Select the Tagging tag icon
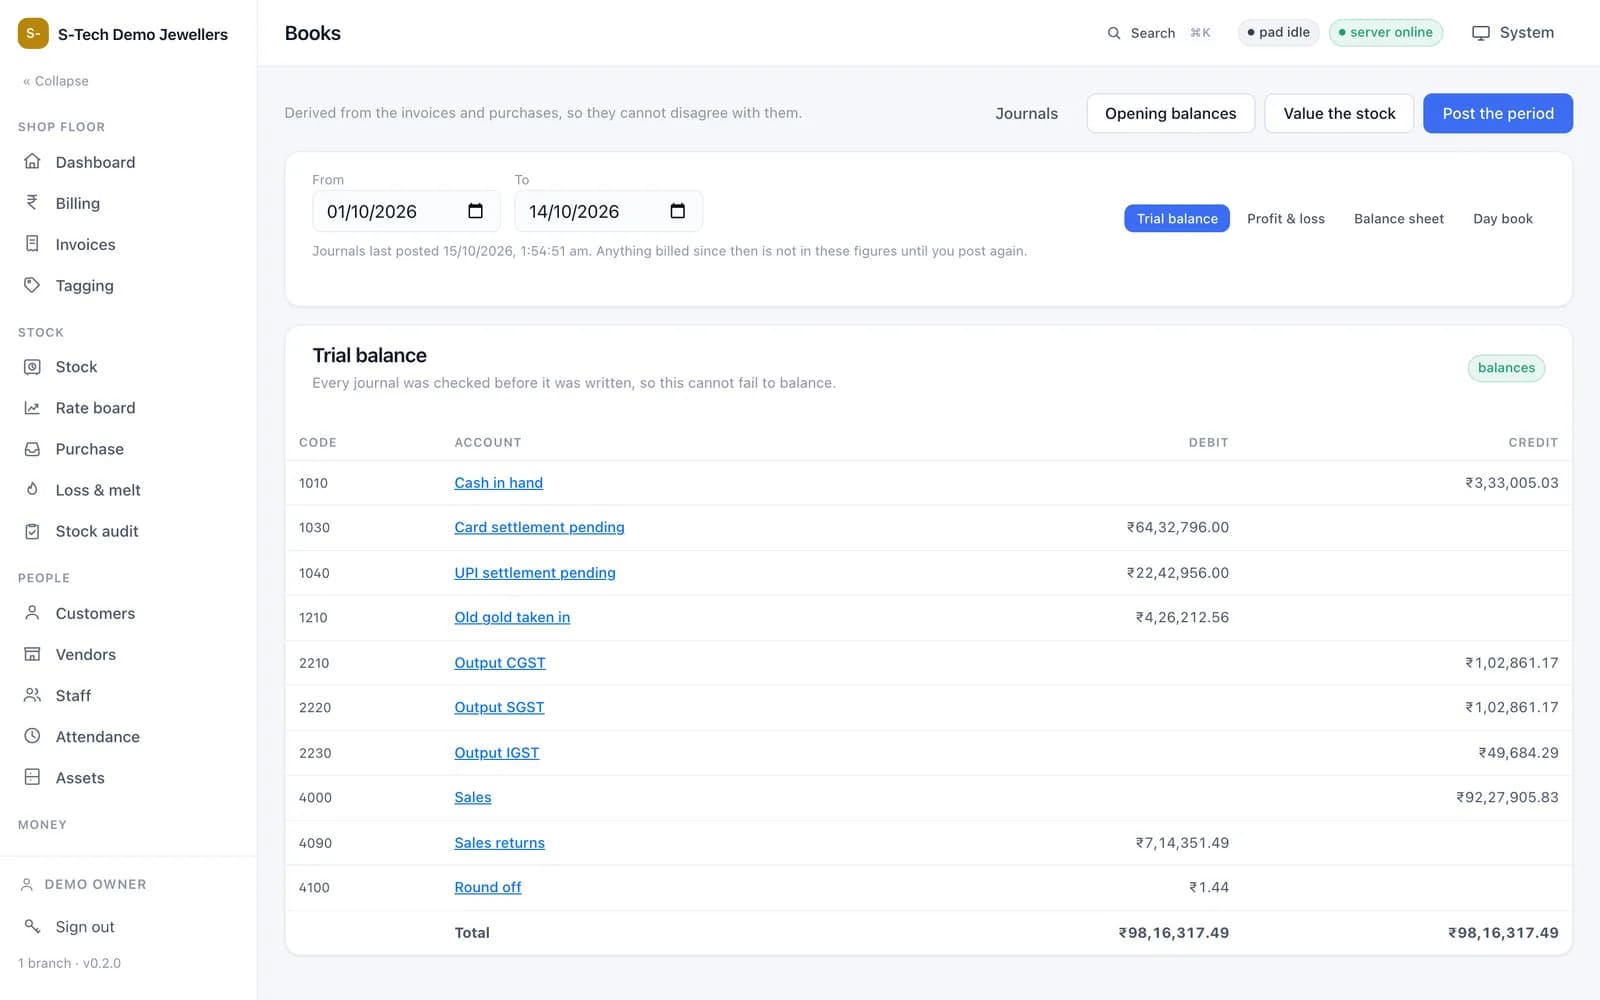 (x=32, y=285)
